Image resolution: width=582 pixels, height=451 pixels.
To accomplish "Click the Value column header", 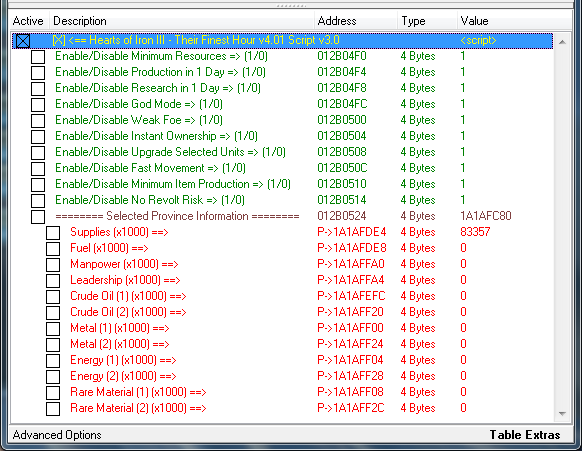I will (514, 21).
